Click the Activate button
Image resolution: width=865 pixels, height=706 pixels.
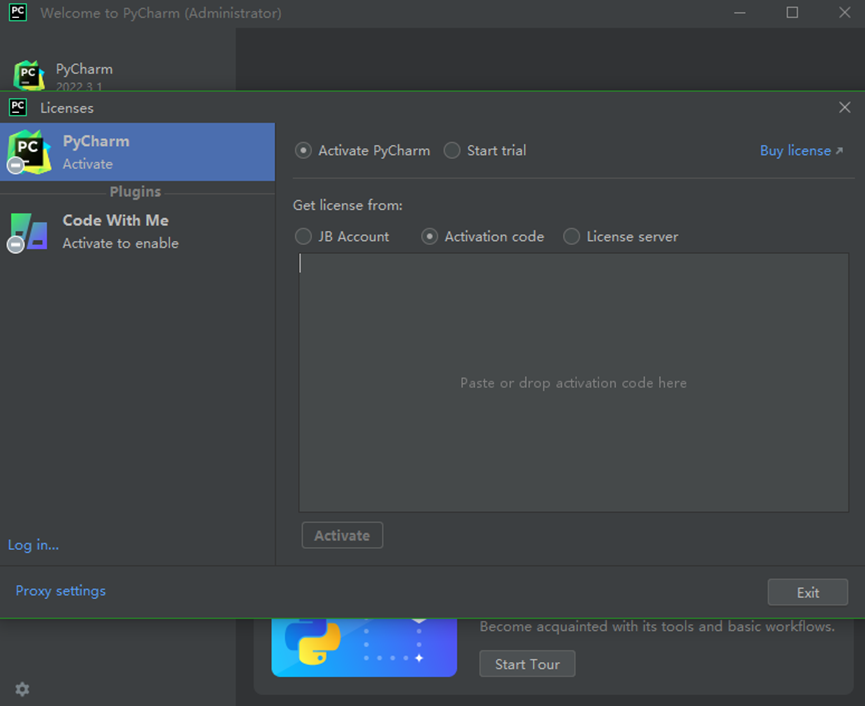point(342,536)
